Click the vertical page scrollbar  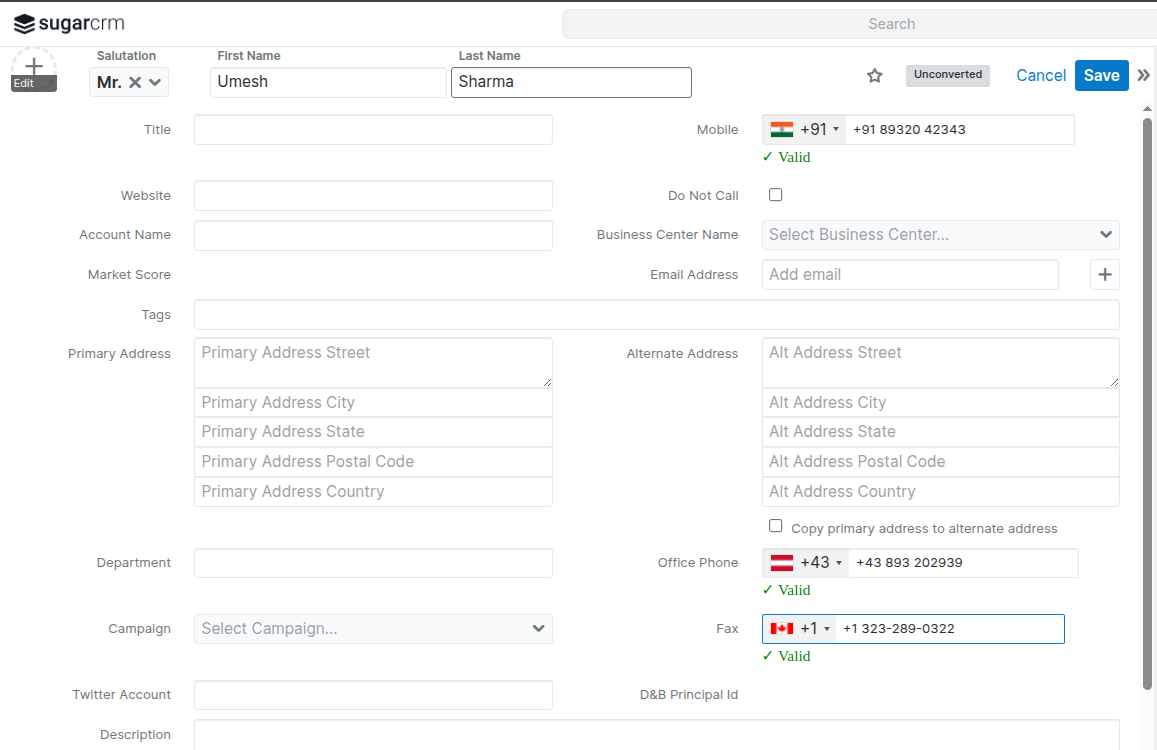1148,400
